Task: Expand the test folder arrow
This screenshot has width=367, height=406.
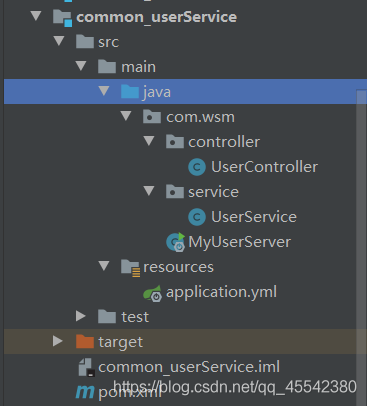Action: [81, 316]
